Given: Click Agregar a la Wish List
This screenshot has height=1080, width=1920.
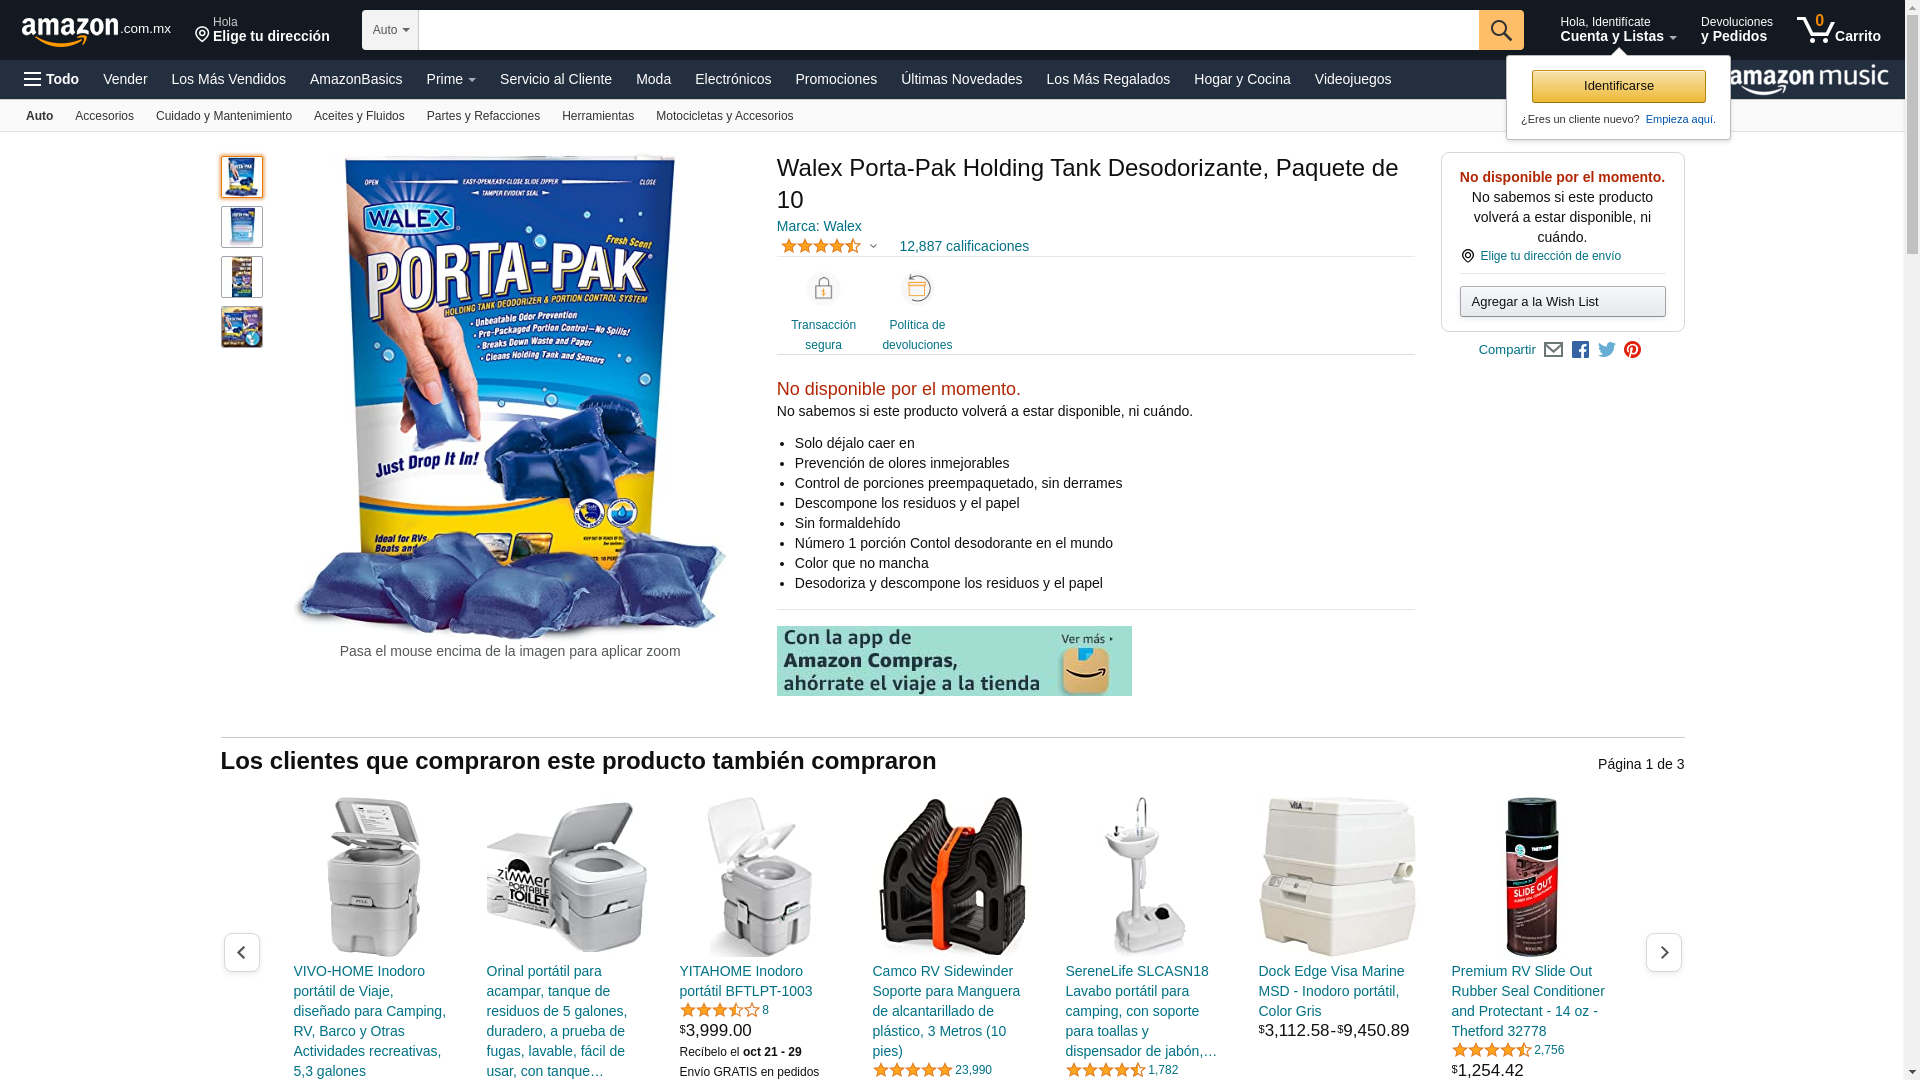Looking at the screenshot, I should 1562,302.
